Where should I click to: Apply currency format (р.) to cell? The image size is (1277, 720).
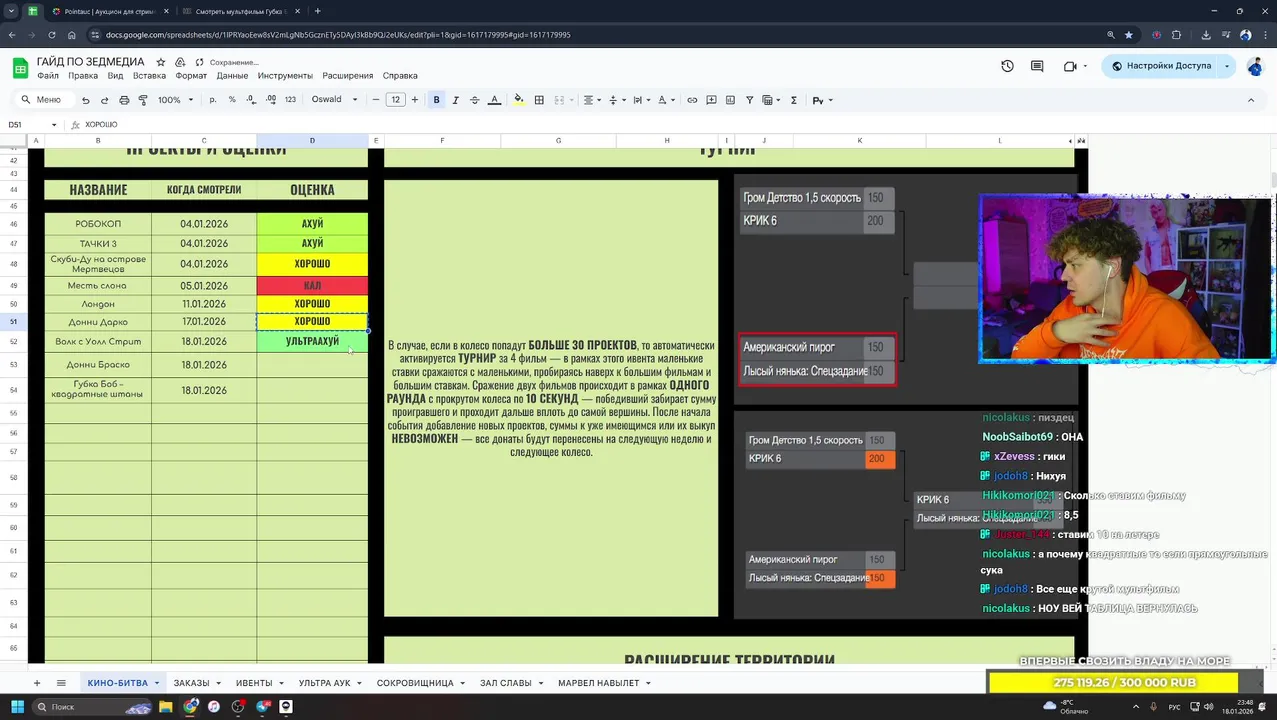tap(213, 100)
